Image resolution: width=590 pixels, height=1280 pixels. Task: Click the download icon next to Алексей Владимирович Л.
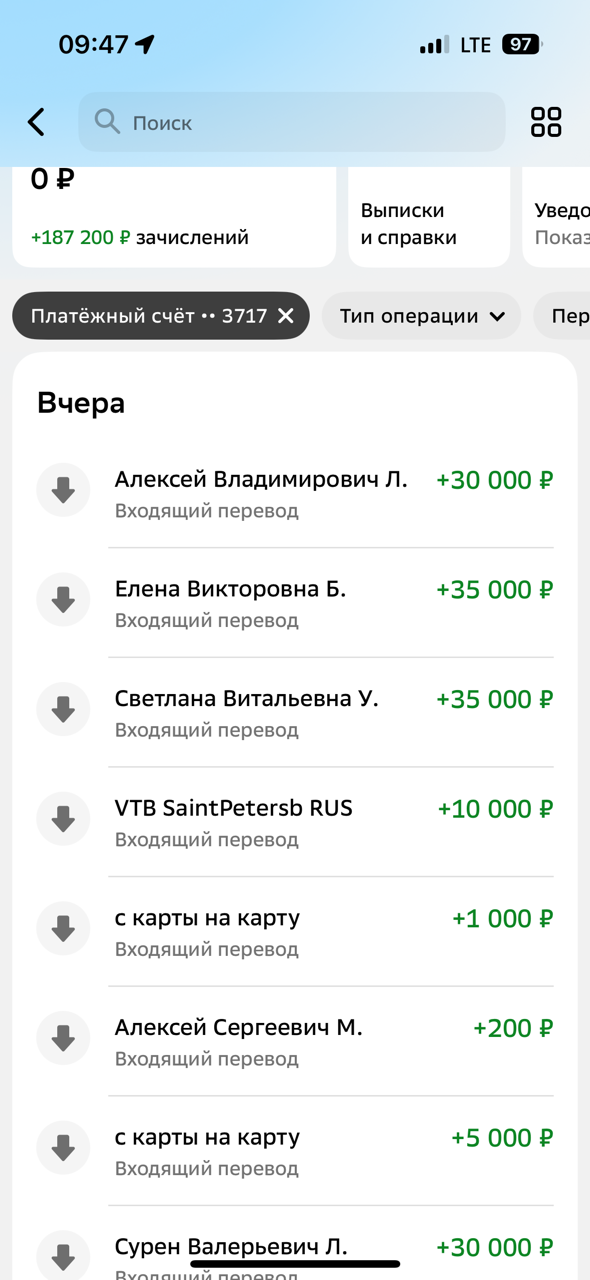(63, 489)
